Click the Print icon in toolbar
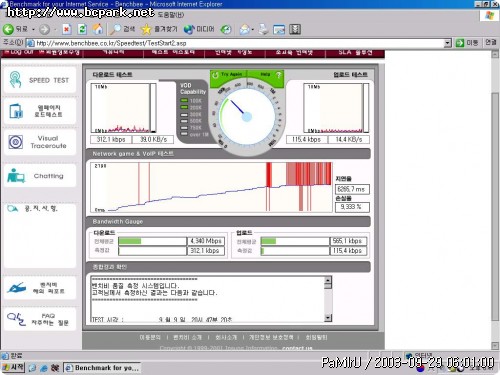 click(x=263, y=29)
